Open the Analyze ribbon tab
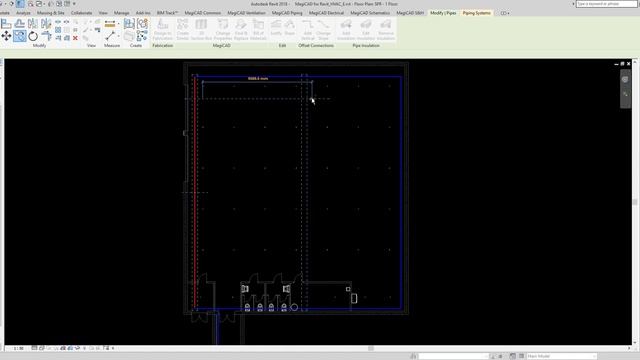The width and height of the screenshot is (640, 360). click(23, 13)
